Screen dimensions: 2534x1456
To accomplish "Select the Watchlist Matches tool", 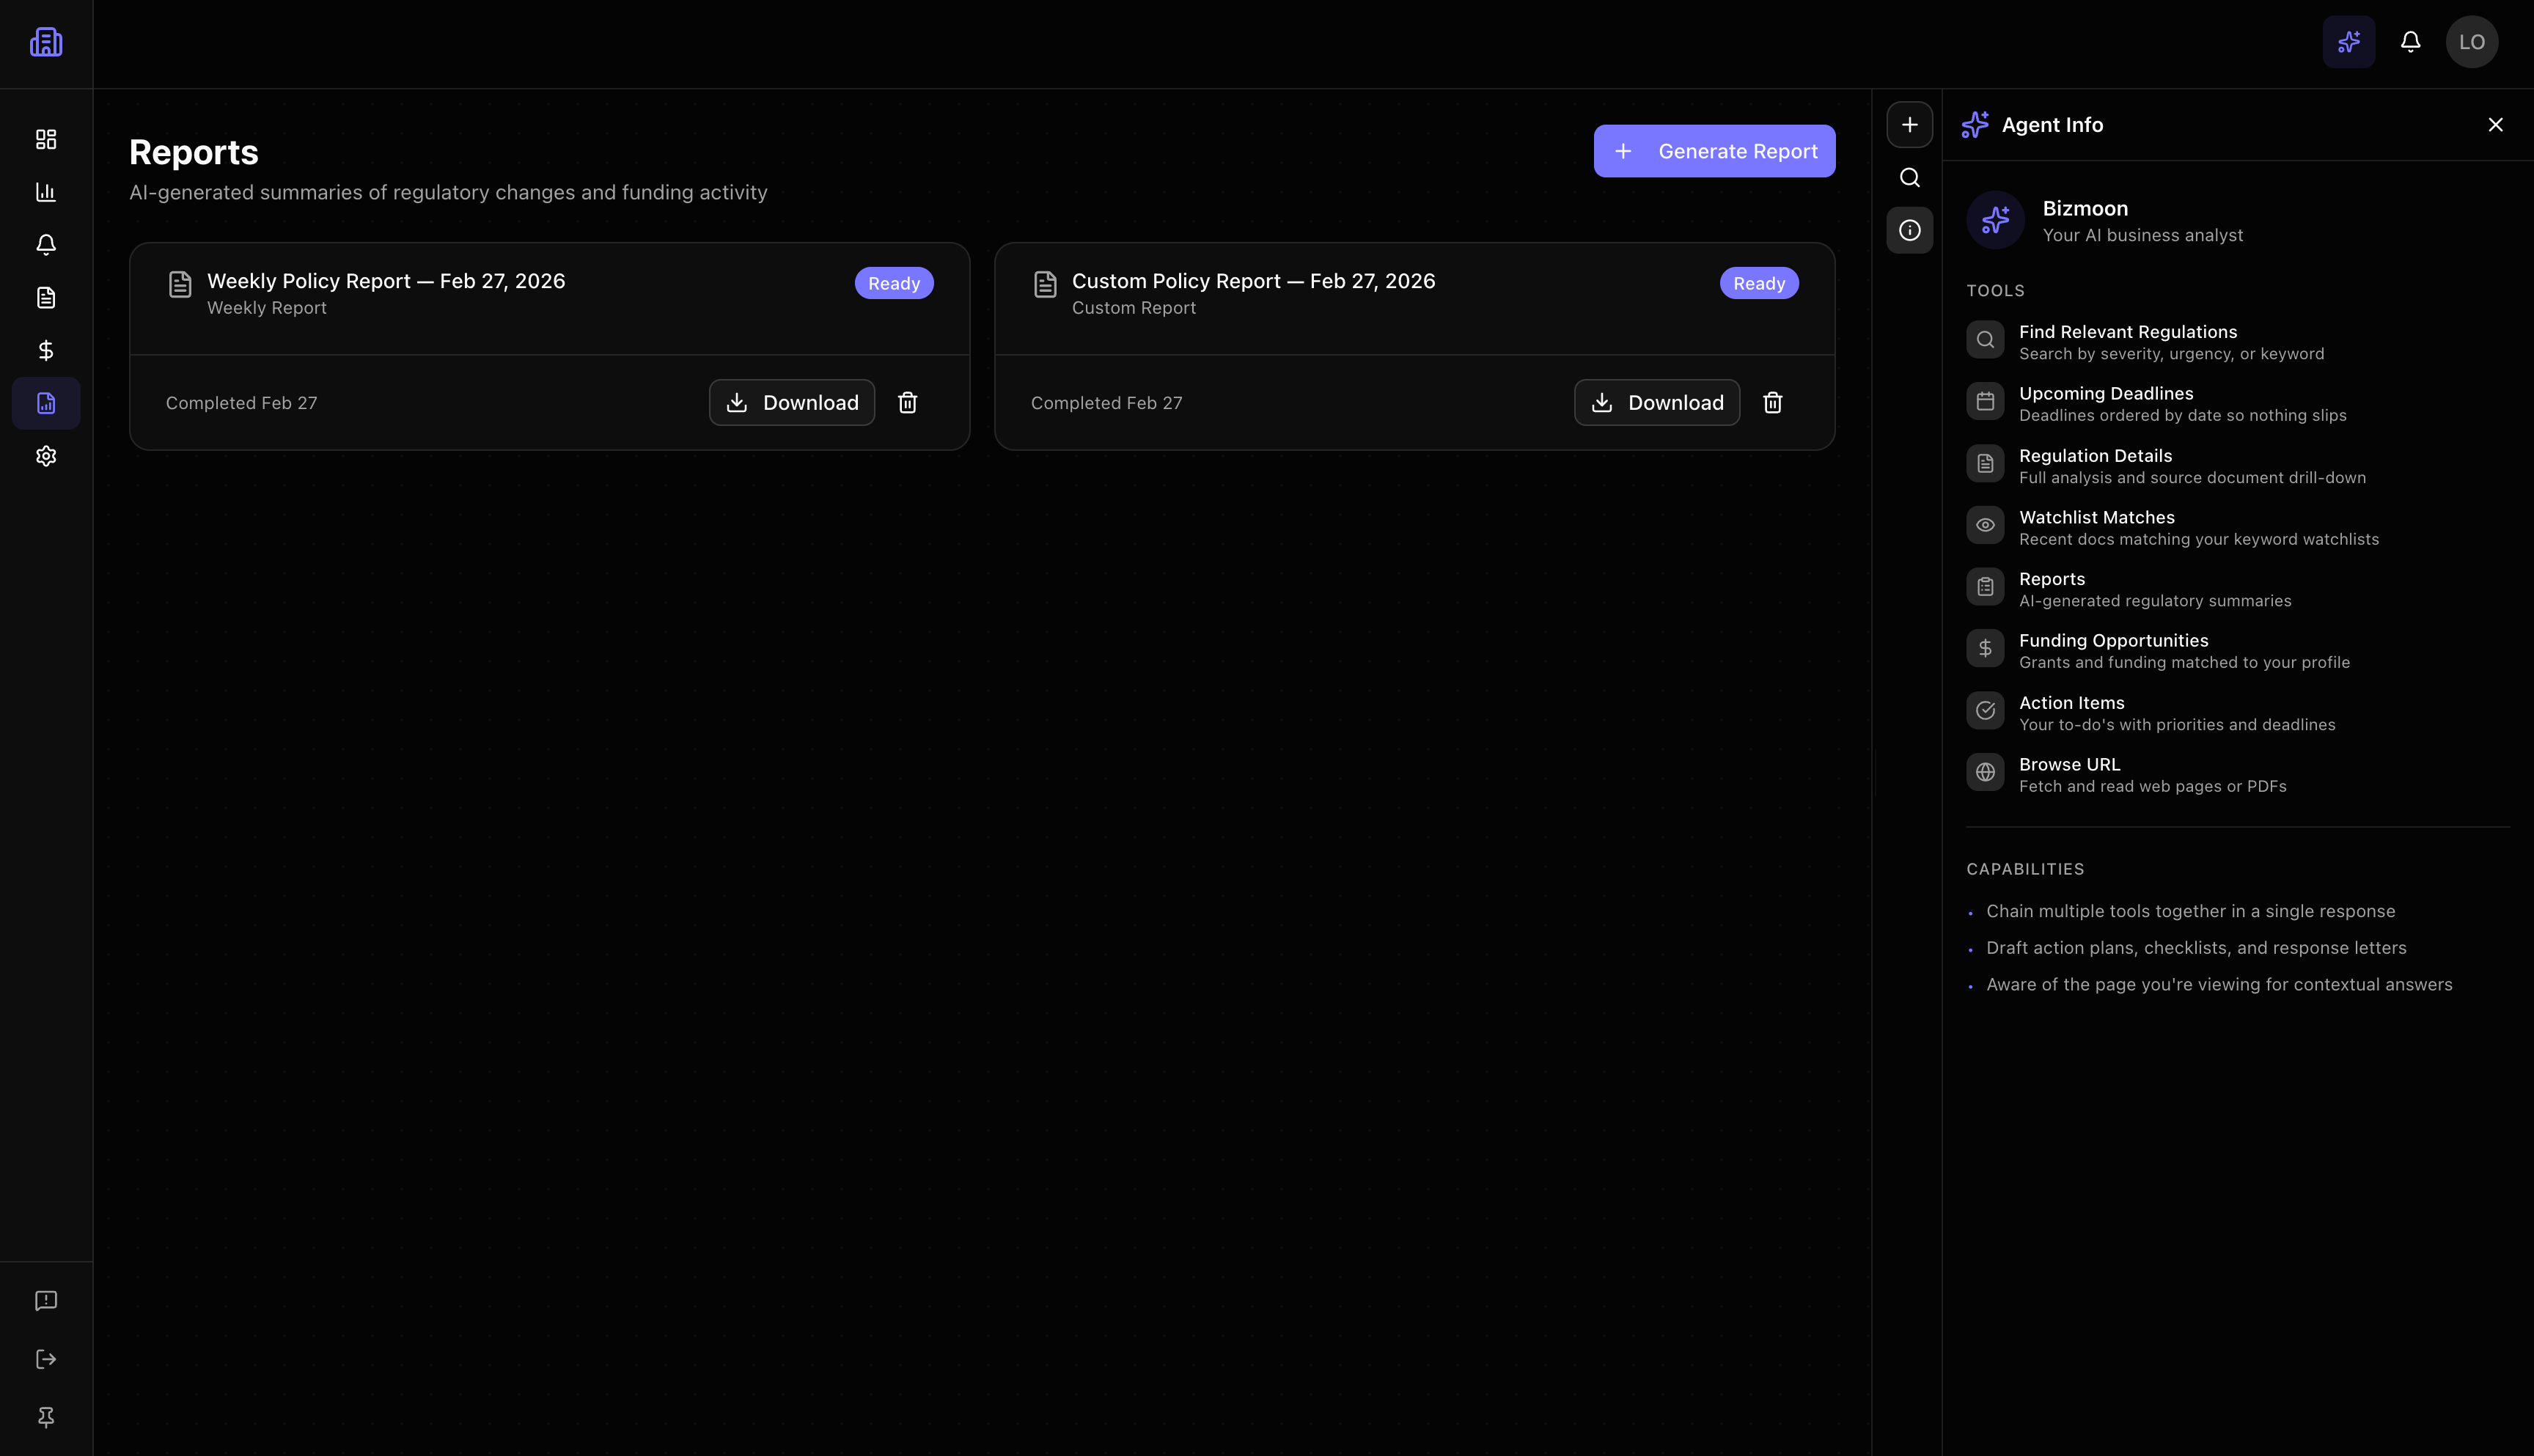I will click(2096, 527).
